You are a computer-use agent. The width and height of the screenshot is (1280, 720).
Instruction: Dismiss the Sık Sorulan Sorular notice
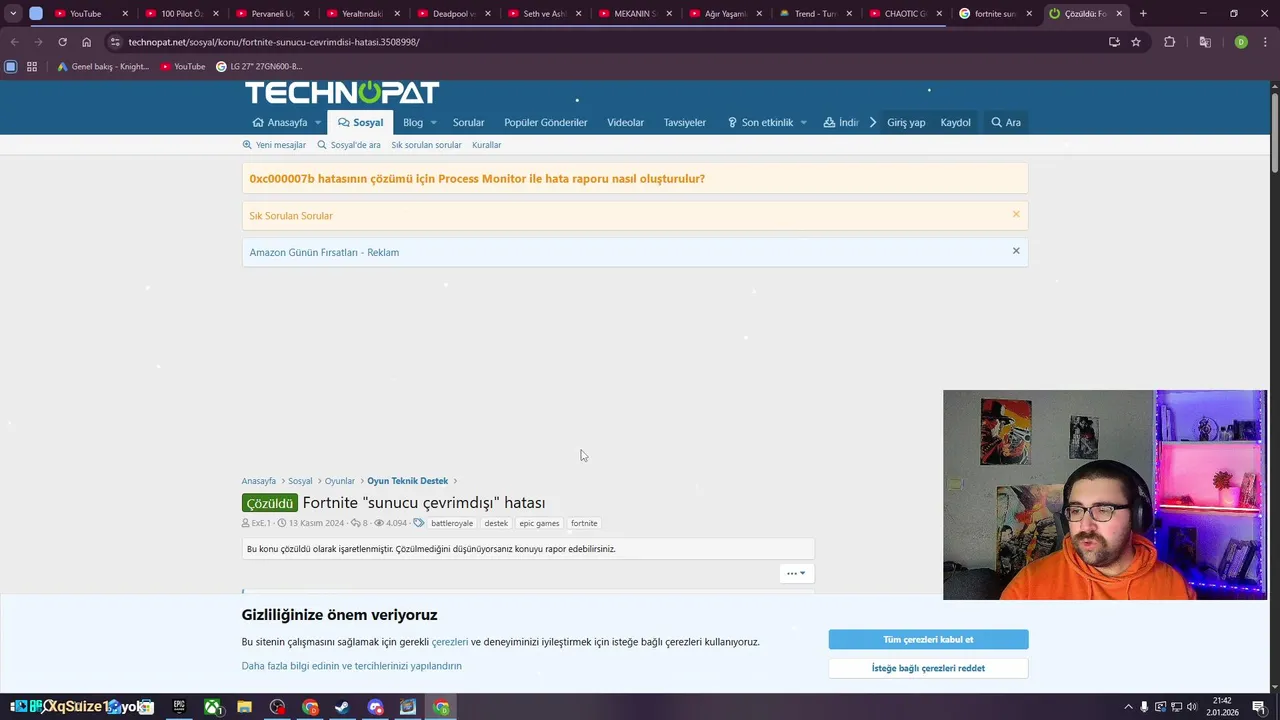(x=1016, y=214)
